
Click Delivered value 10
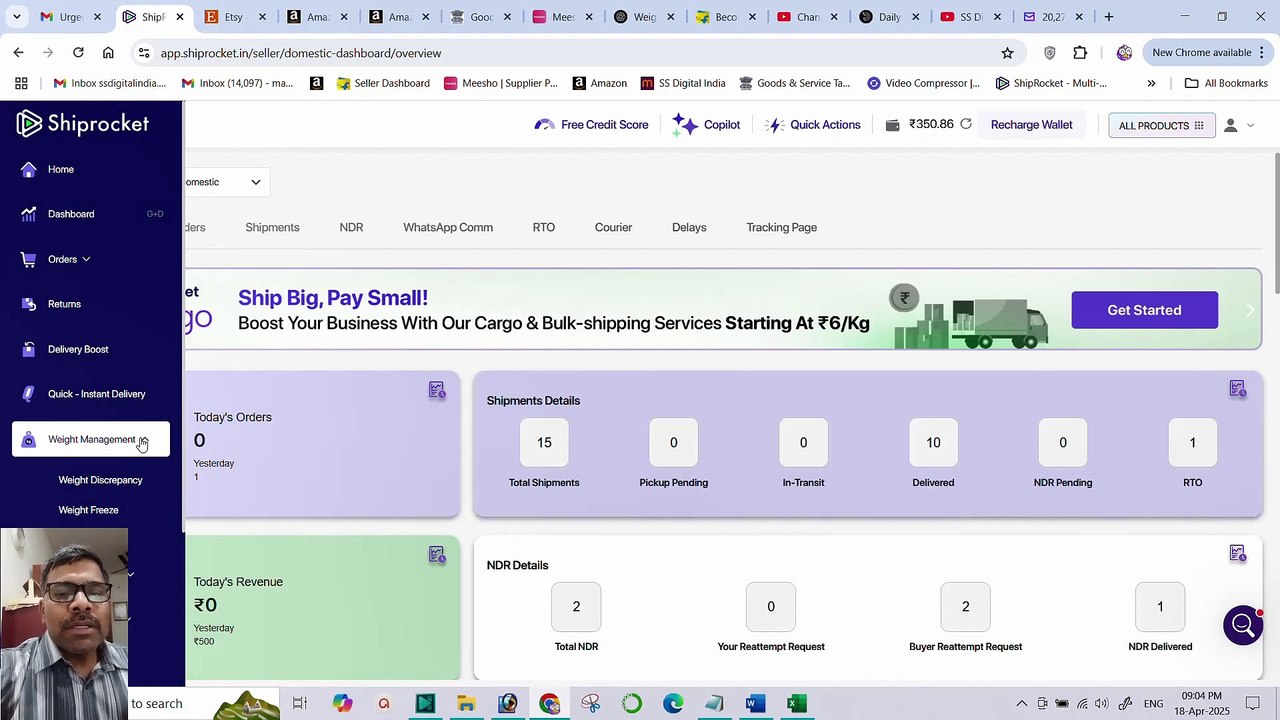[x=933, y=442]
